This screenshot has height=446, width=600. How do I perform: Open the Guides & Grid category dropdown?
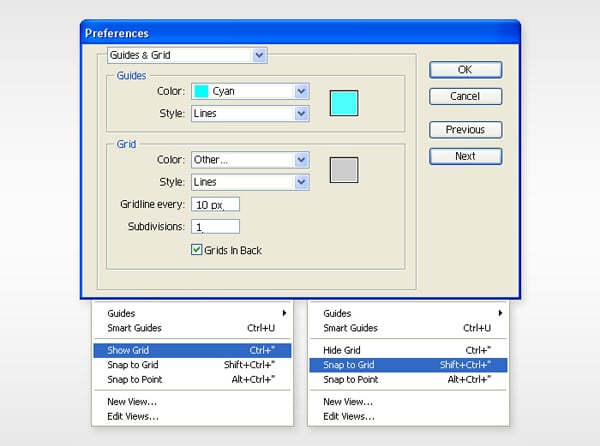point(260,56)
